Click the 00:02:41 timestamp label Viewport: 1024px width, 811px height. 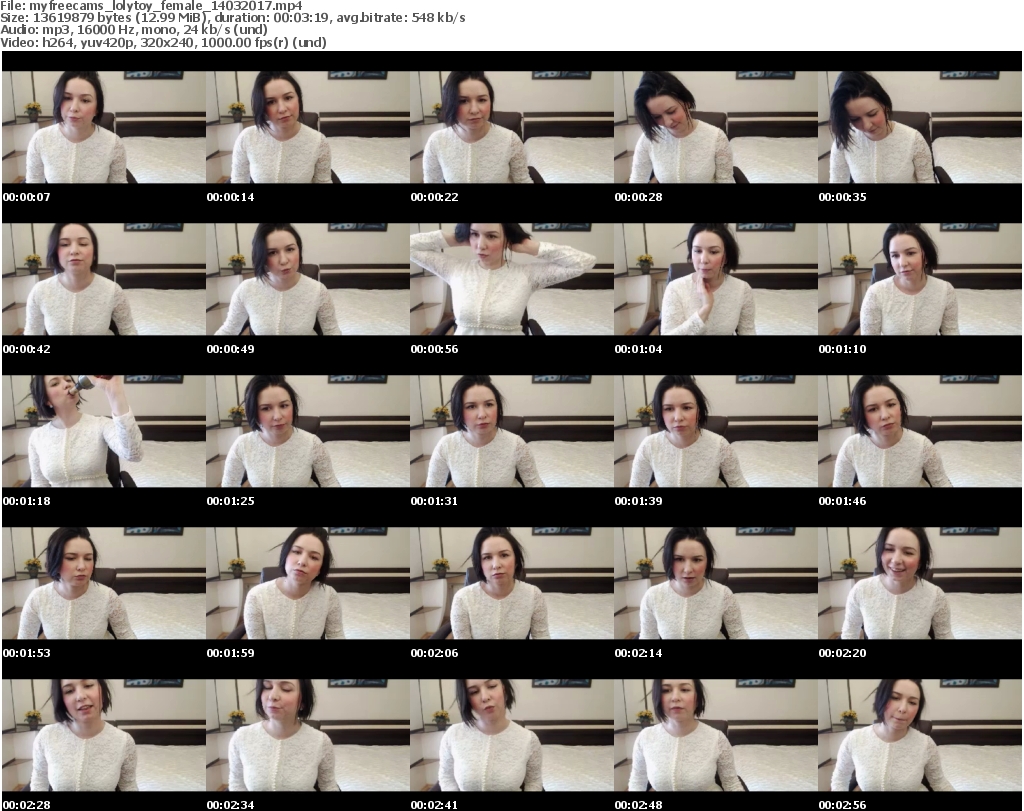[x=434, y=804]
